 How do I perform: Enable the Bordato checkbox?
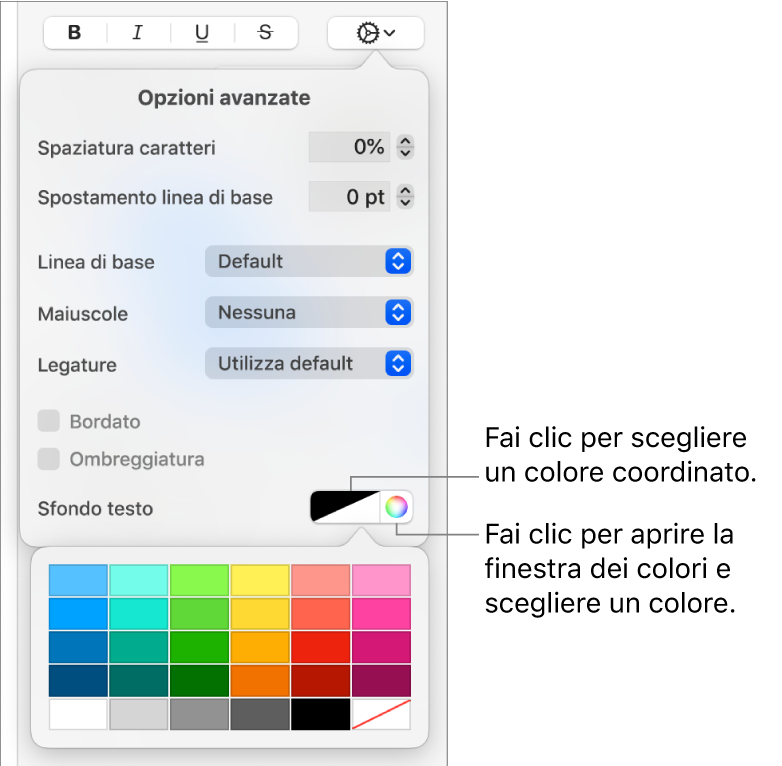point(49,421)
